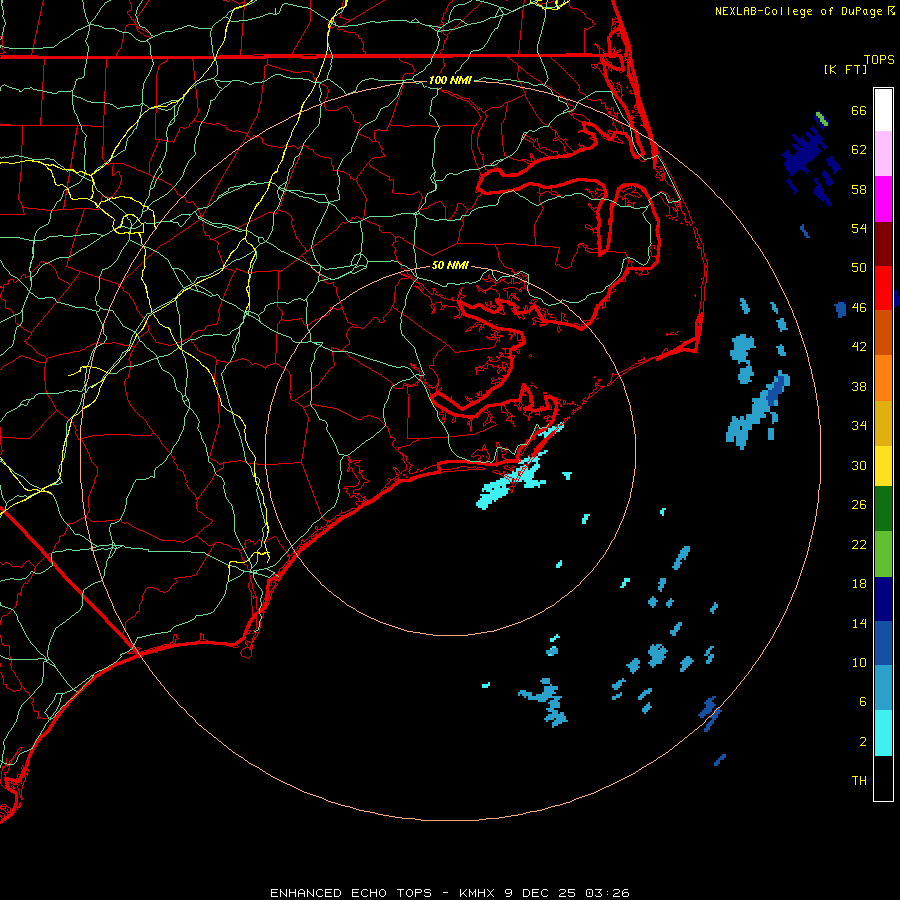Click the 58 value on the scale
This screenshot has height=900, width=900.
(x=859, y=189)
